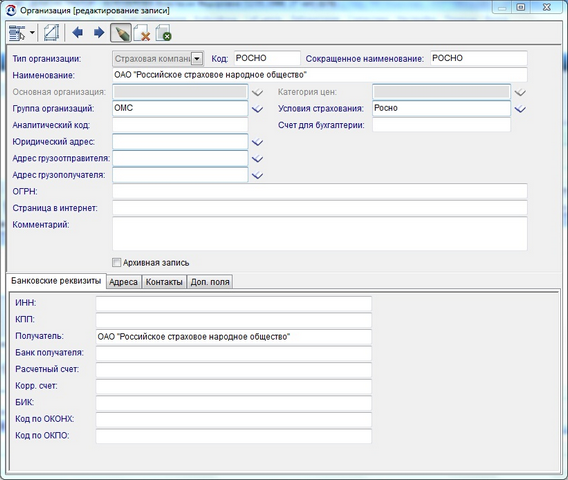This screenshot has width=568, height=480.
Task: Go to next record with right arrow
Action: click(99, 33)
